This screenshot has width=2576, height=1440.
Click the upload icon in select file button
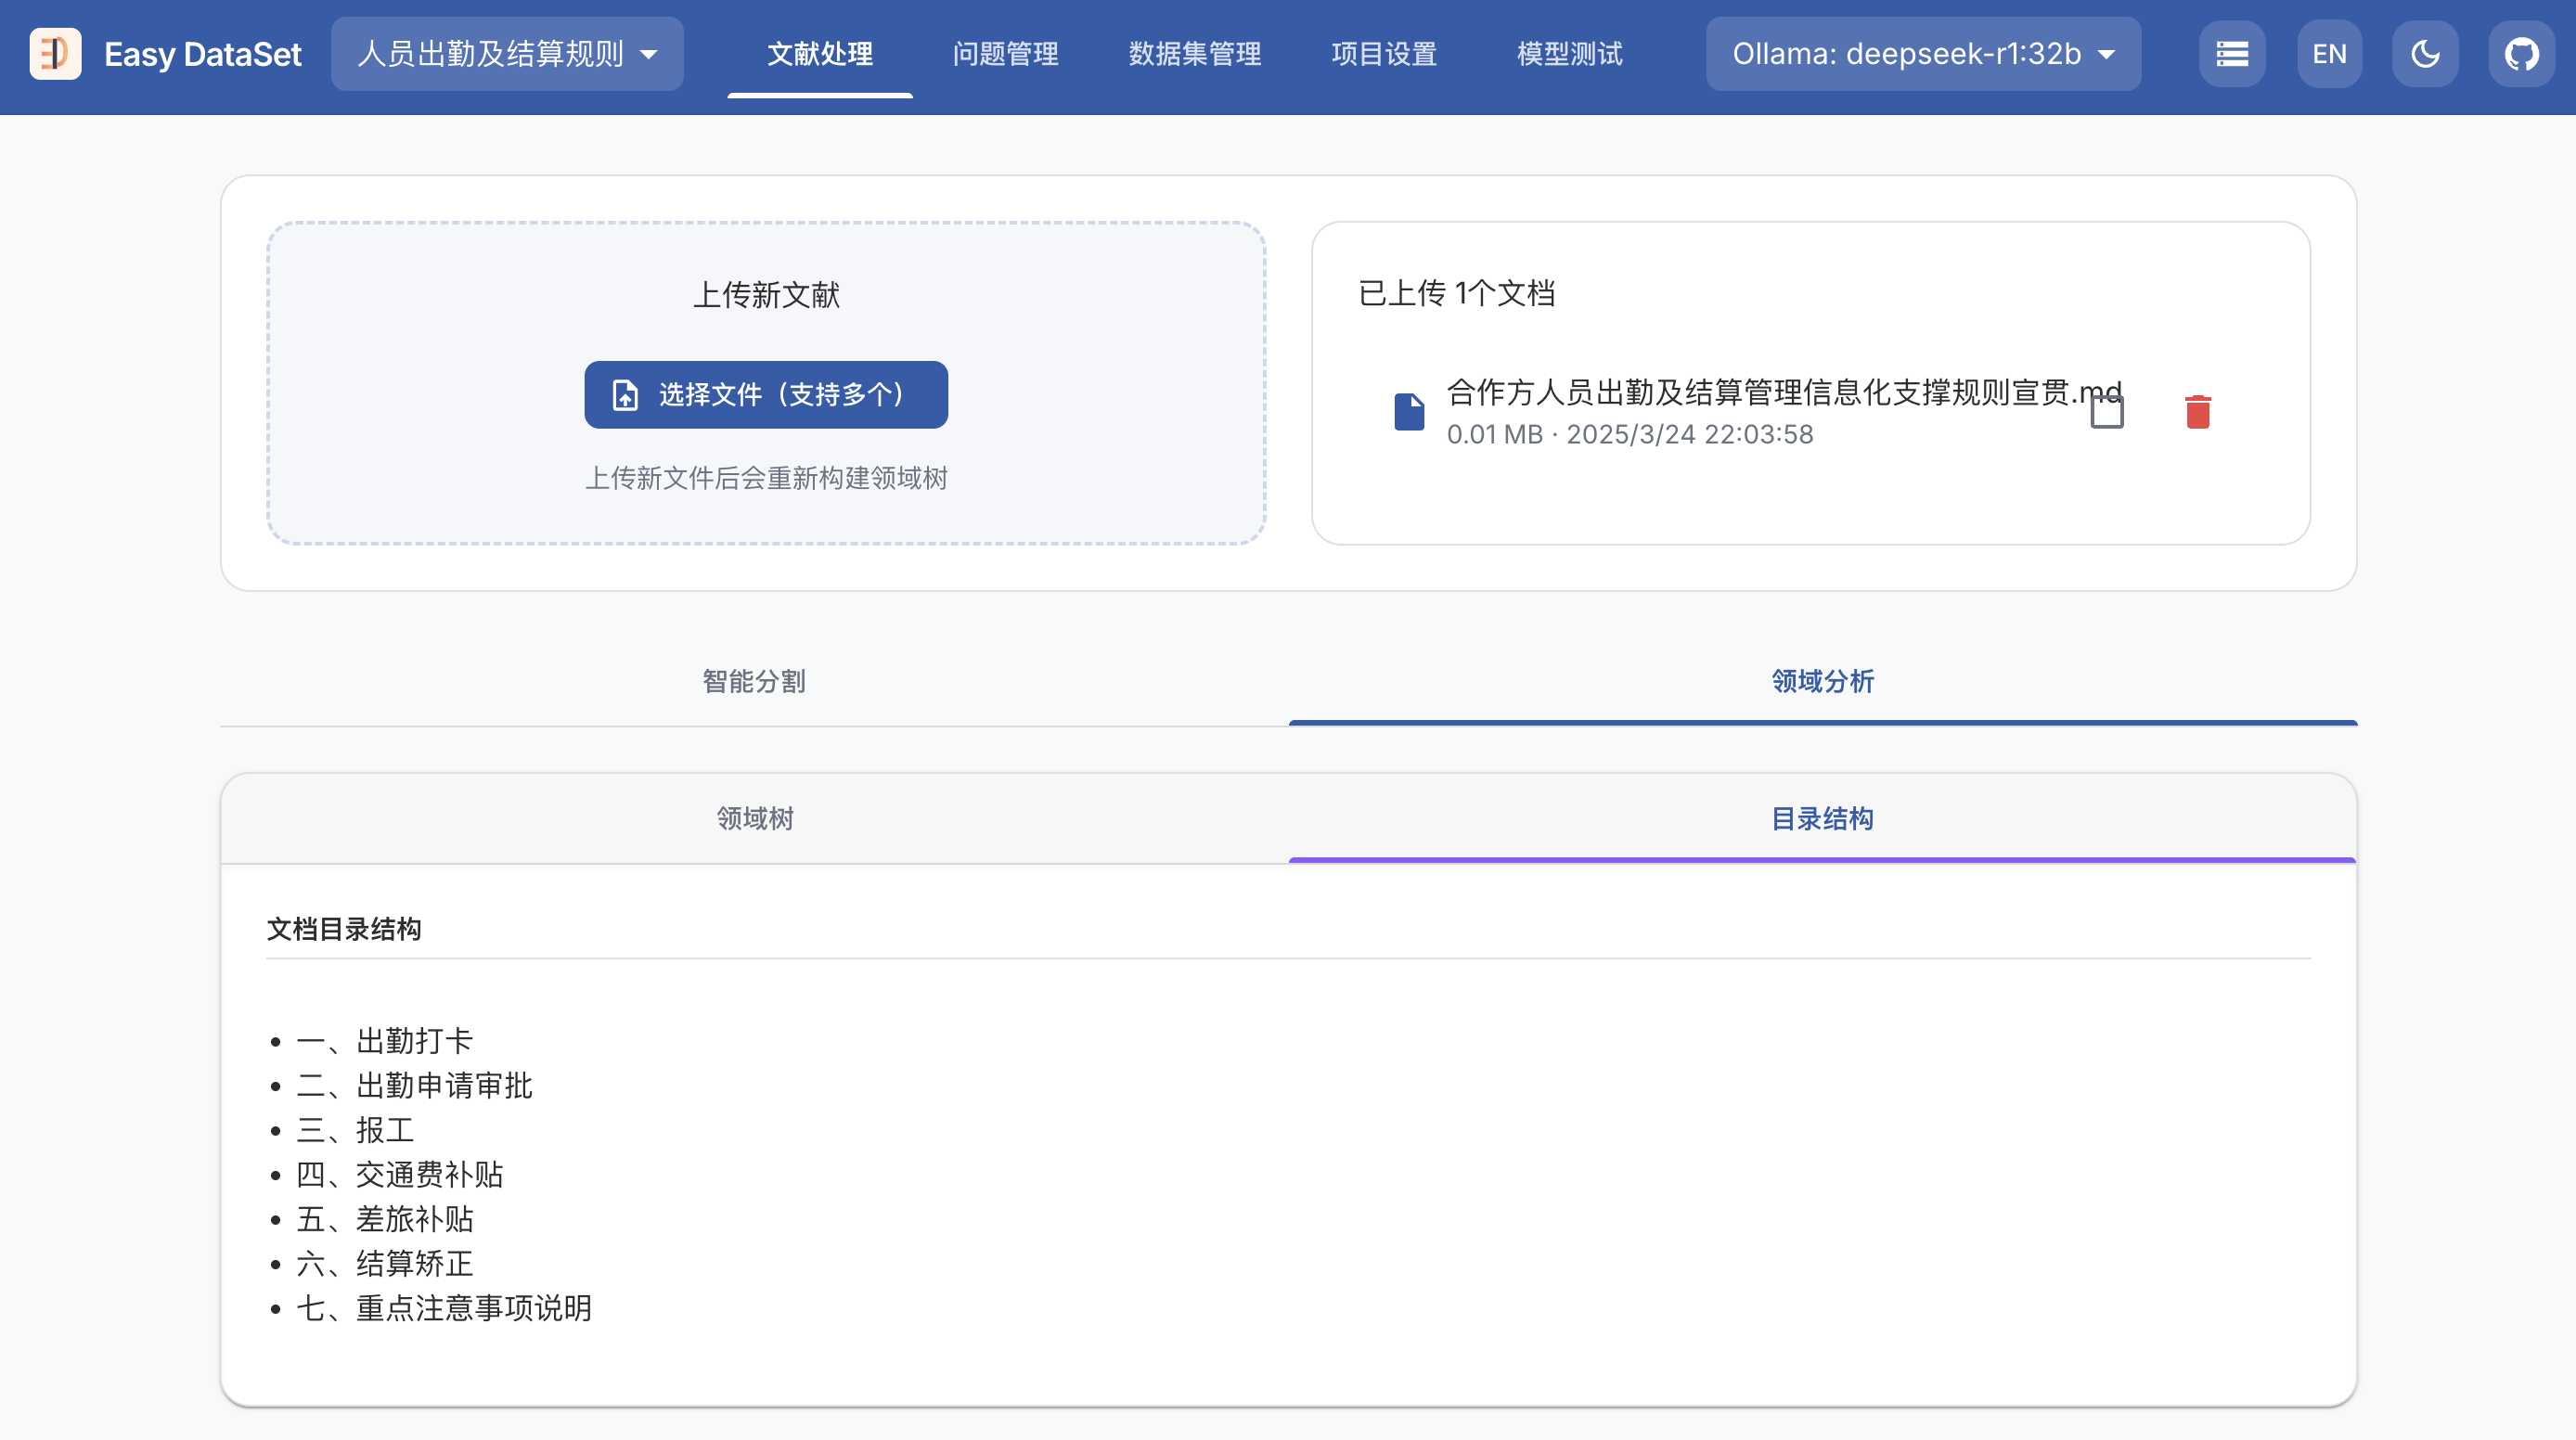[625, 395]
